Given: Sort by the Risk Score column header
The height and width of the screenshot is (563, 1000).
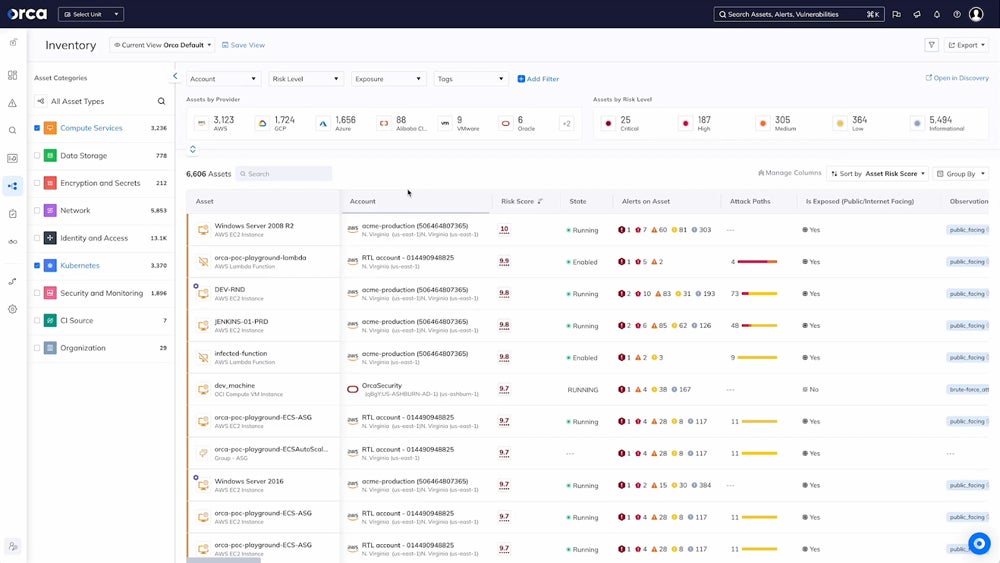Looking at the screenshot, I should click(519, 202).
